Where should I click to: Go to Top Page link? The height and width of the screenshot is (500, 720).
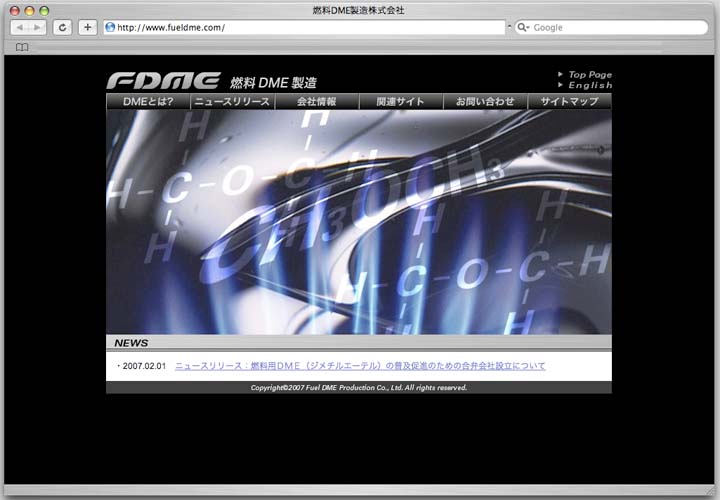point(589,75)
